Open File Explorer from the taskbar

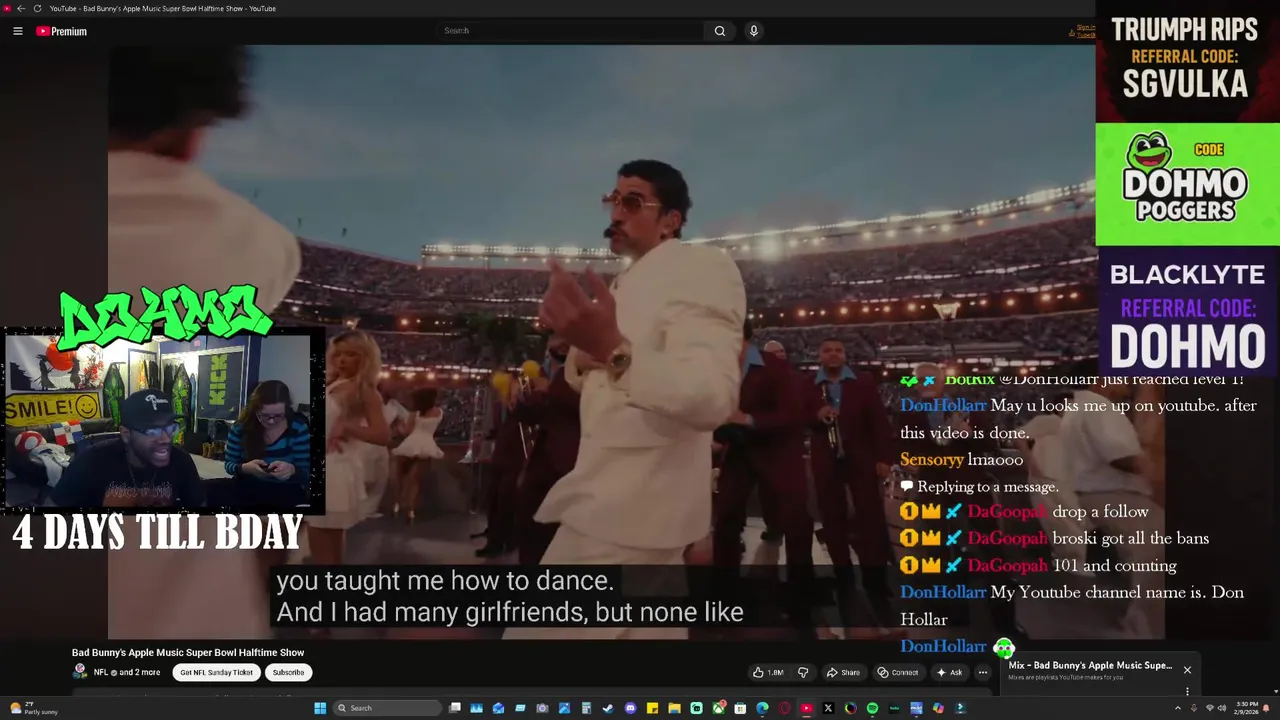[674, 708]
